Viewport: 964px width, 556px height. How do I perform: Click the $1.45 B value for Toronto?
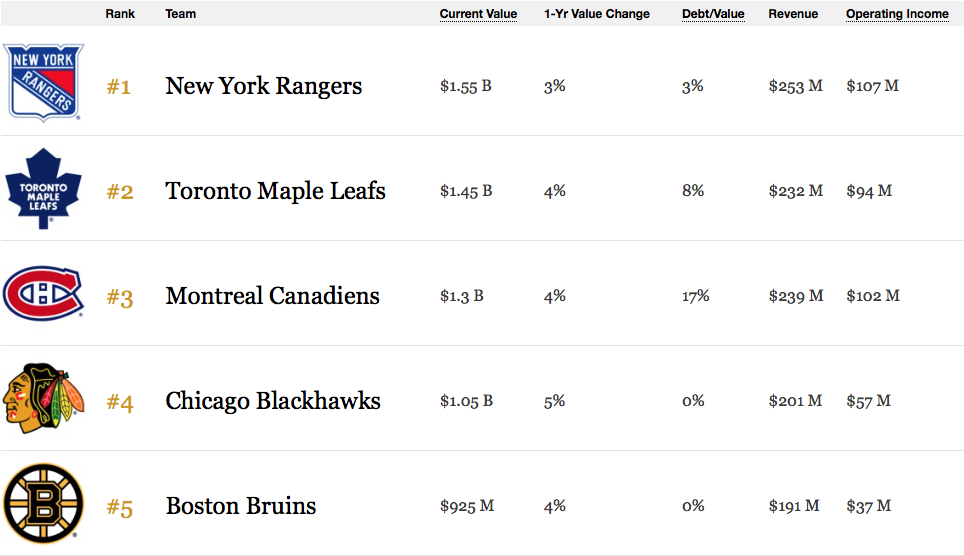coord(466,191)
